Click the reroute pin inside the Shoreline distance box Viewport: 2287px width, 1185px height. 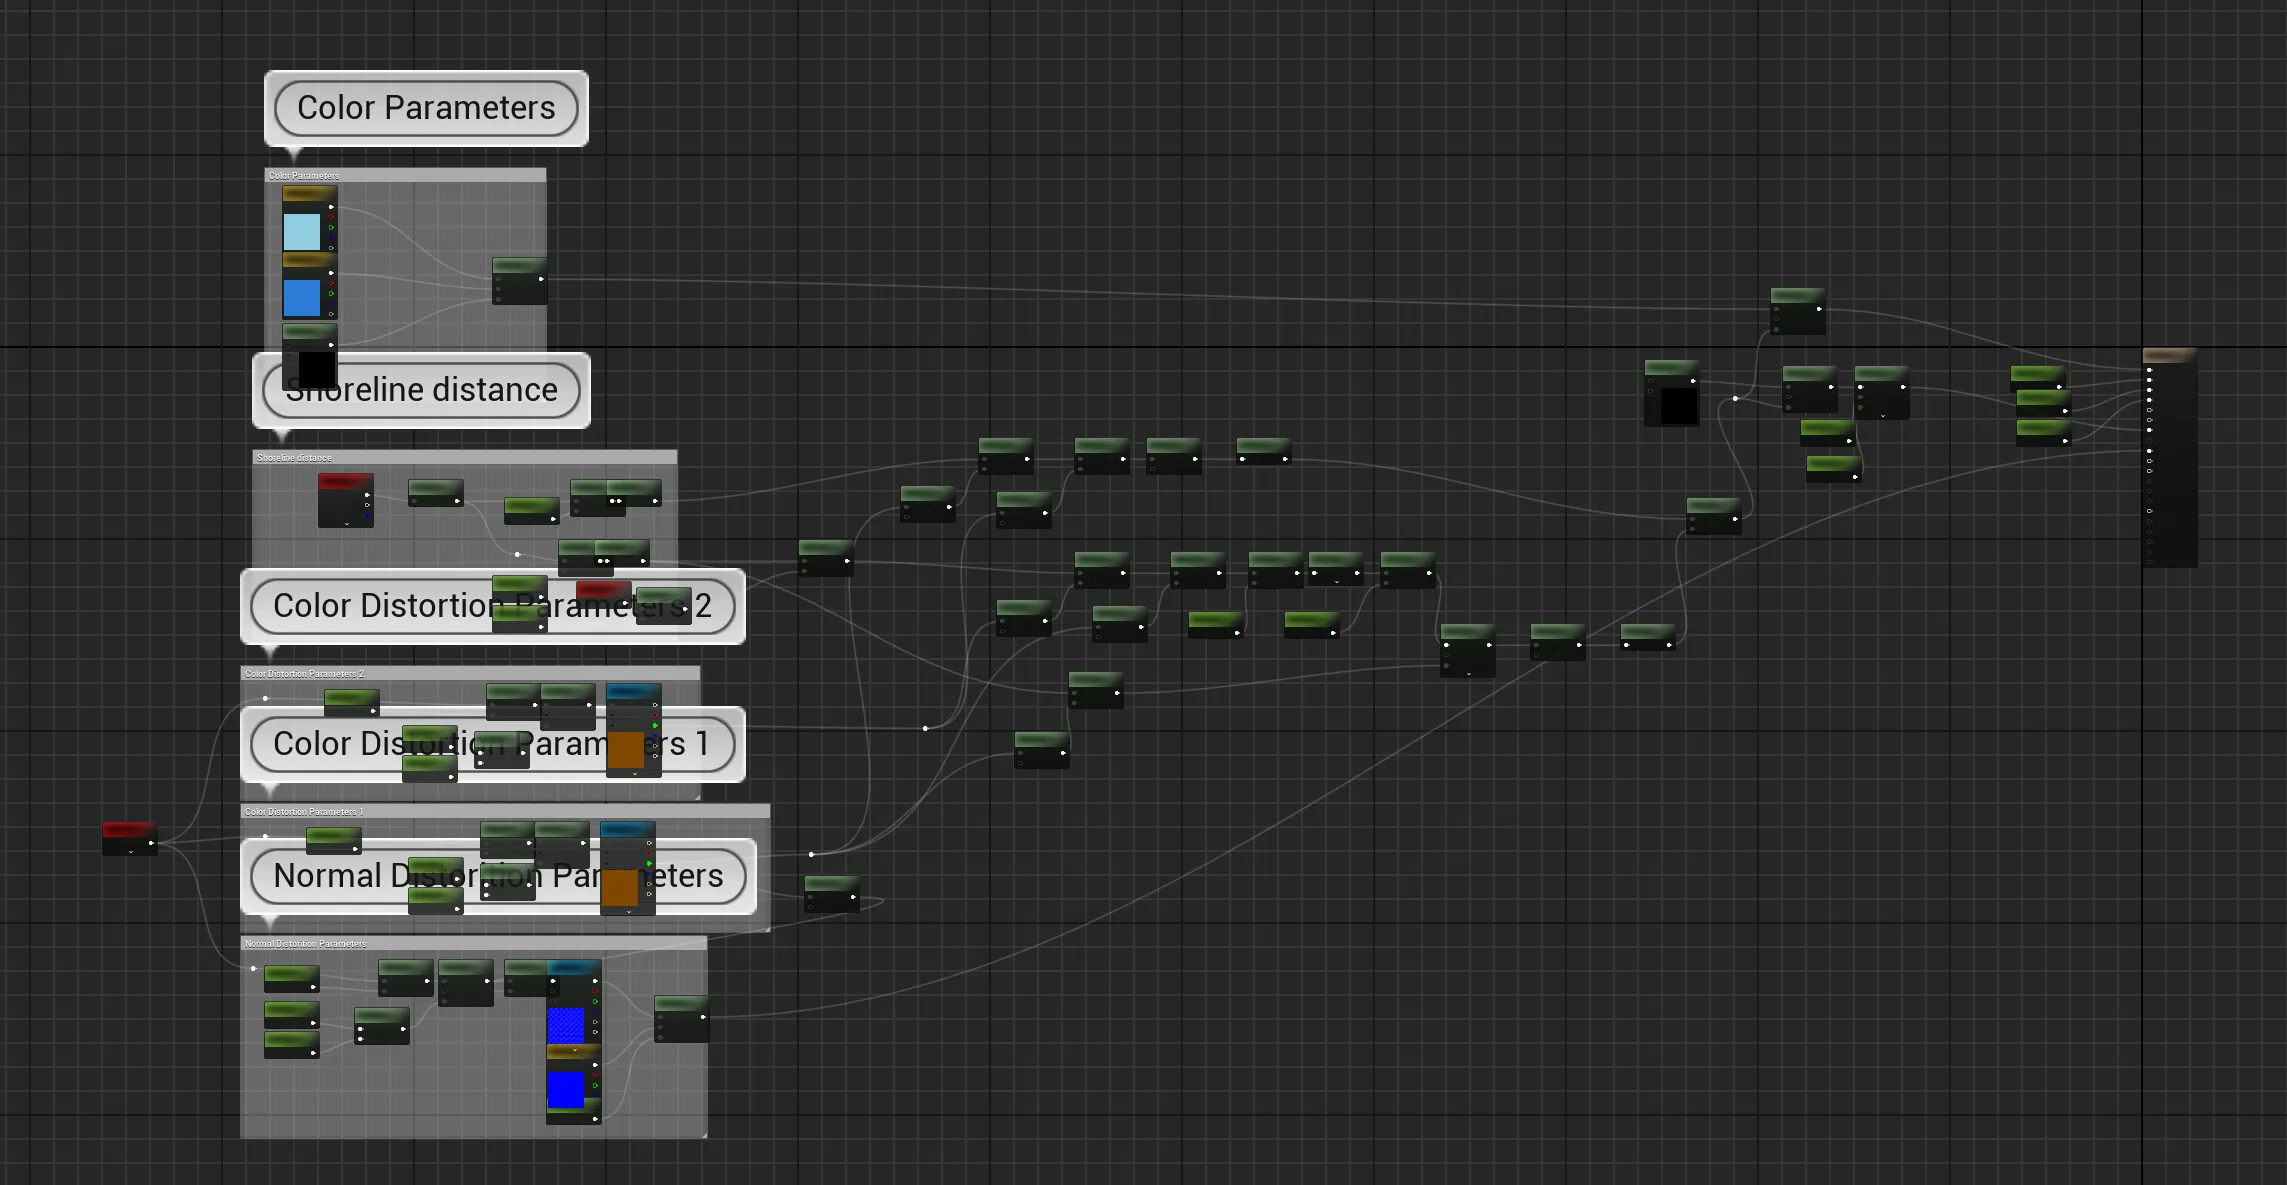tap(517, 554)
